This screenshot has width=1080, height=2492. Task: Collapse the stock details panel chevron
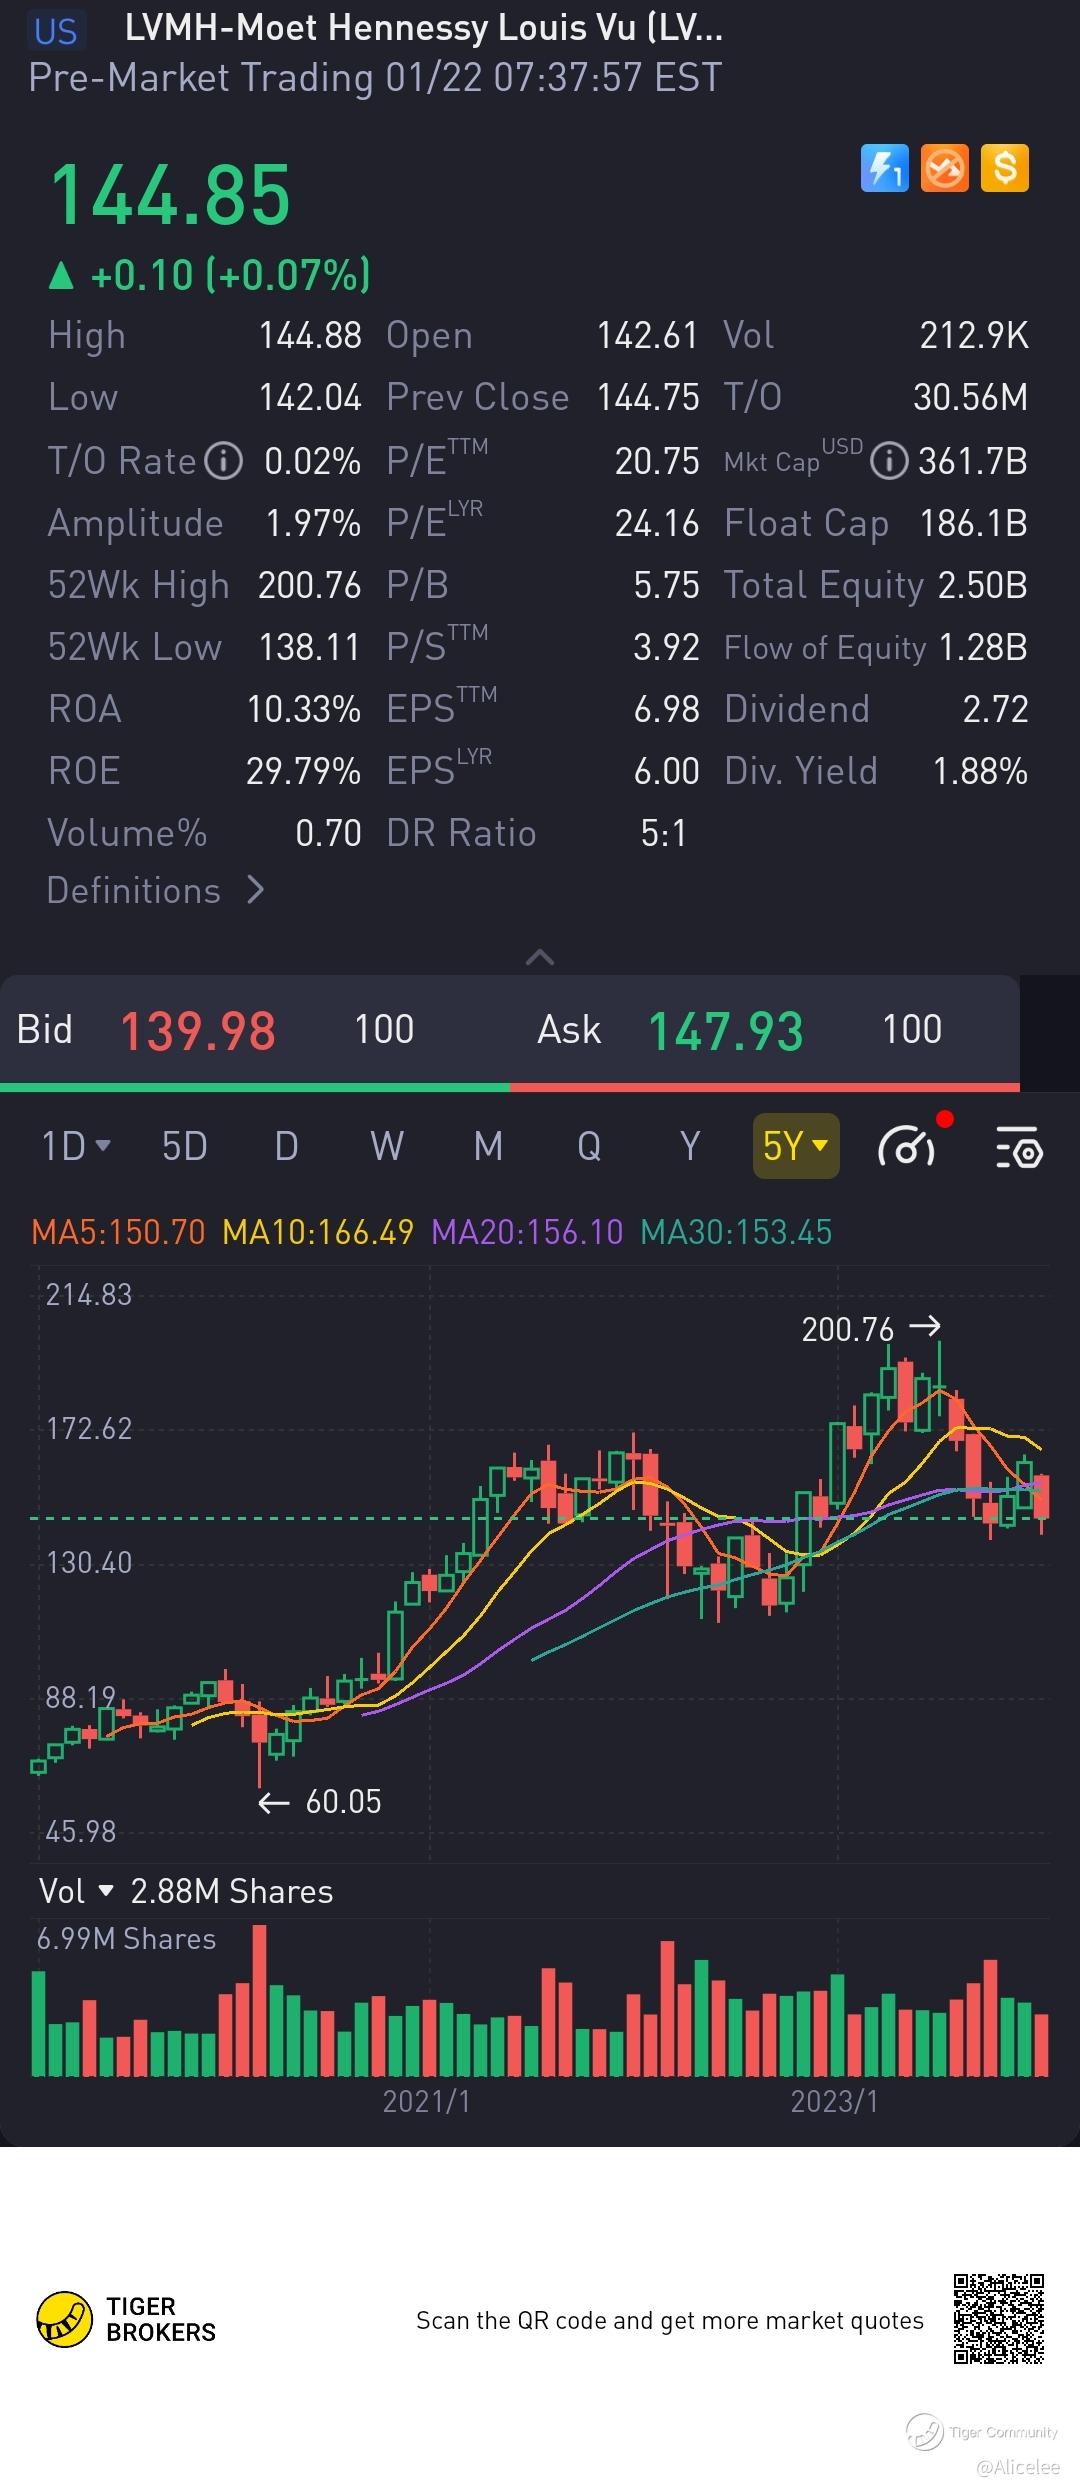pyautogui.click(x=540, y=957)
